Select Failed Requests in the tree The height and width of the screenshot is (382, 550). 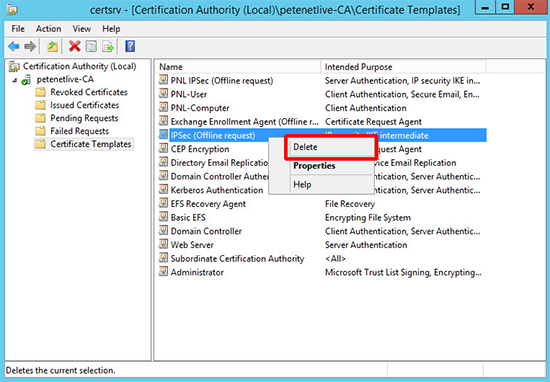(x=80, y=131)
